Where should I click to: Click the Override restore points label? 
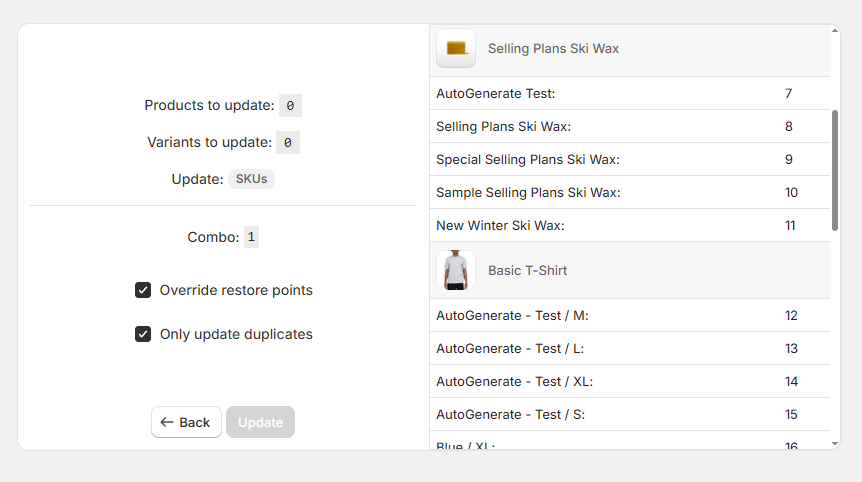tap(236, 290)
